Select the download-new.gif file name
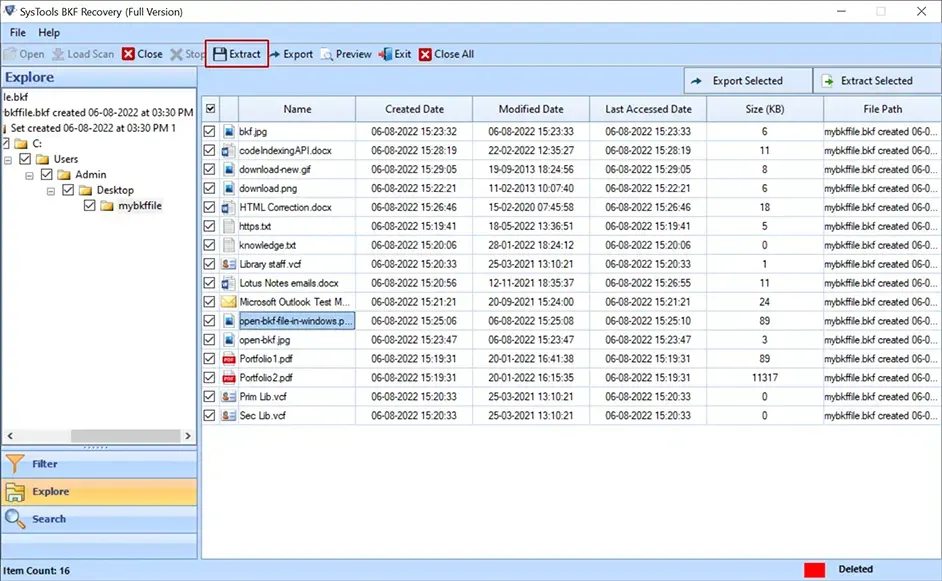The image size is (942, 581). 275,169
